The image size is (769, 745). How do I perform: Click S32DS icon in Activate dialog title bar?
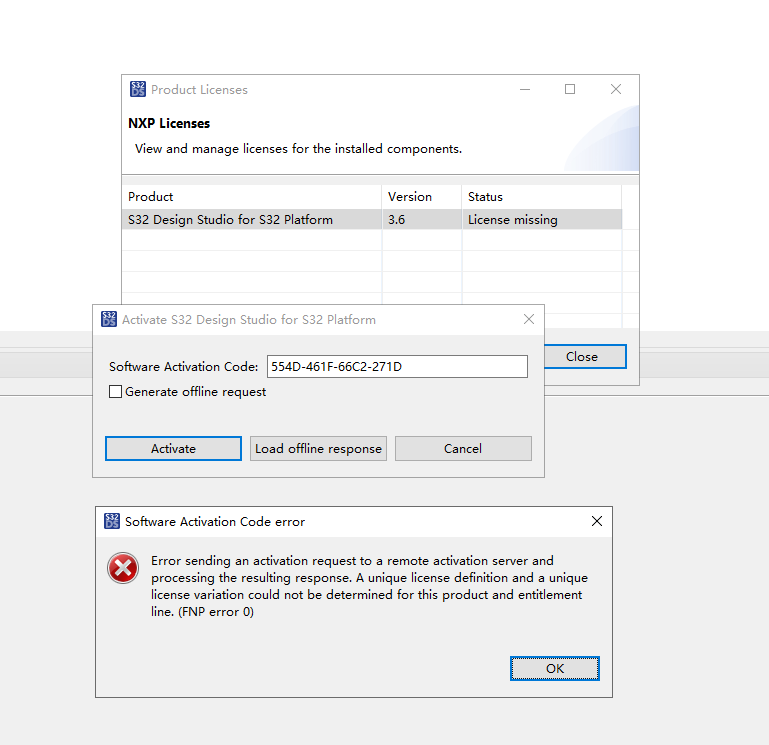[x=109, y=319]
